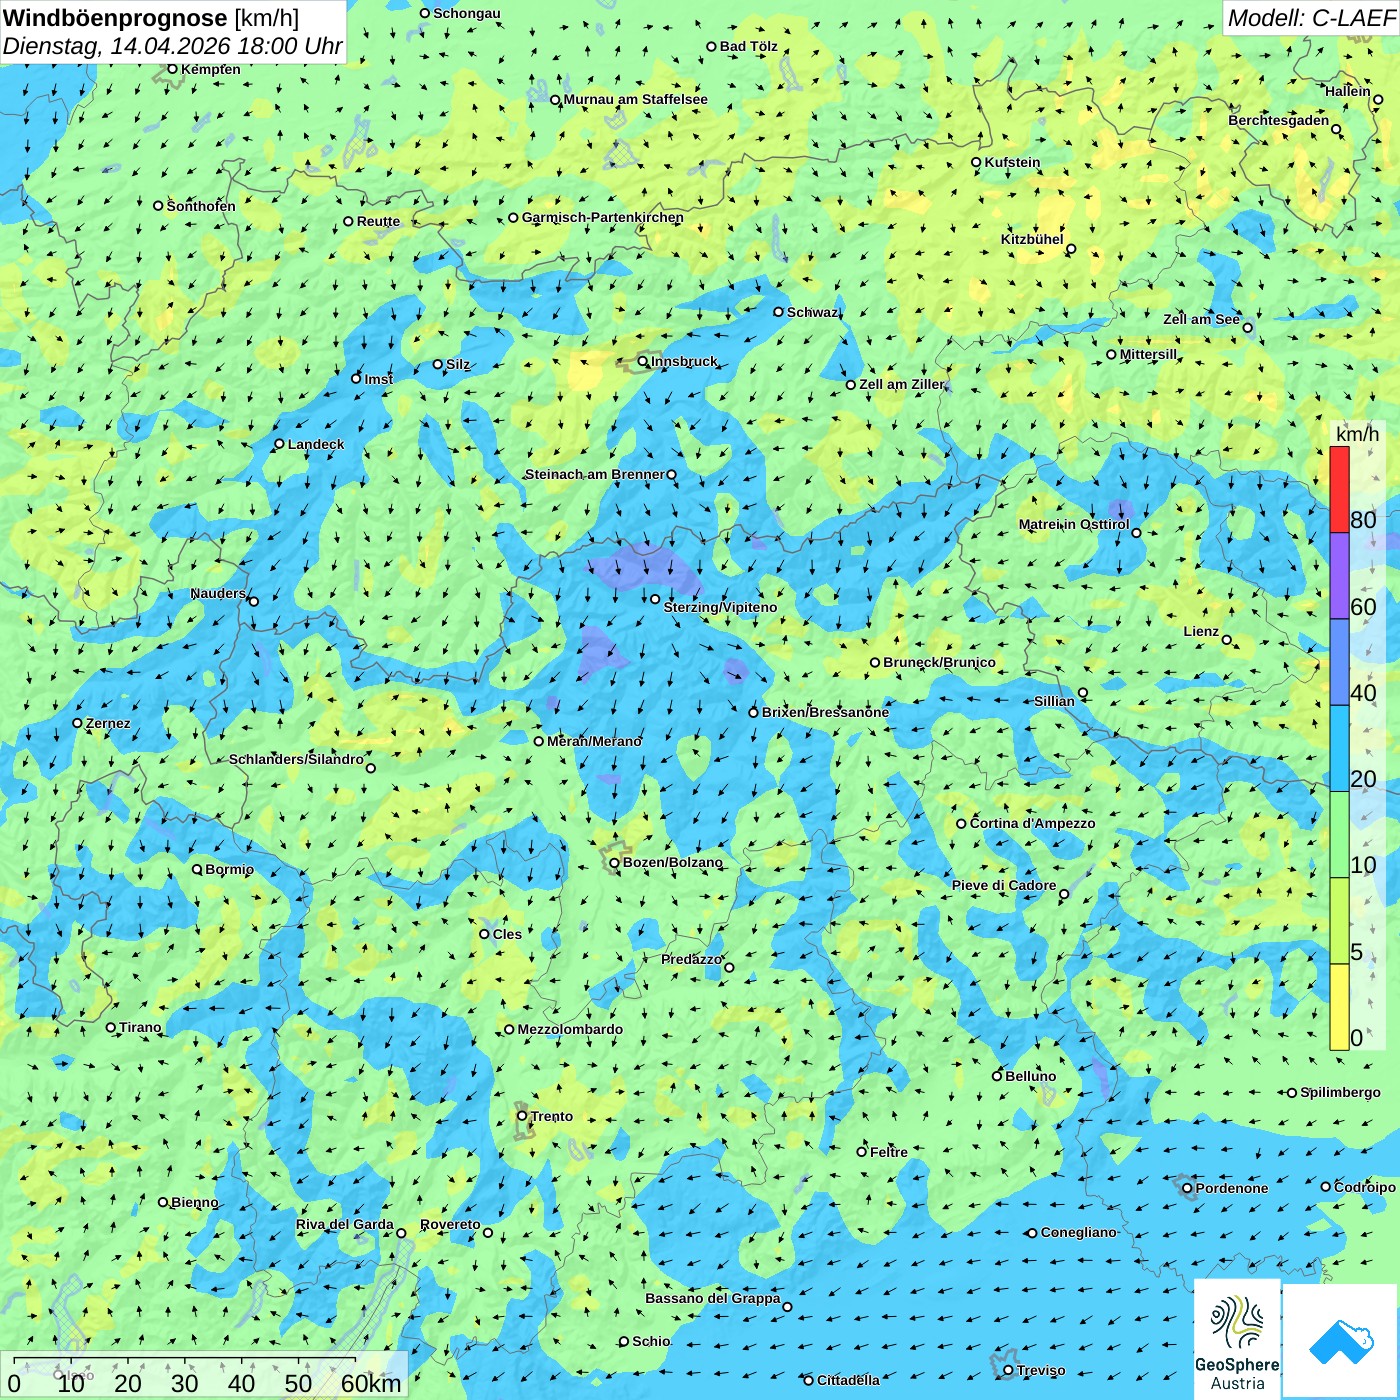Click the 'Mezzolombardo' label
Image resolution: width=1400 pixels, height=1400 pixels.
570,1029
